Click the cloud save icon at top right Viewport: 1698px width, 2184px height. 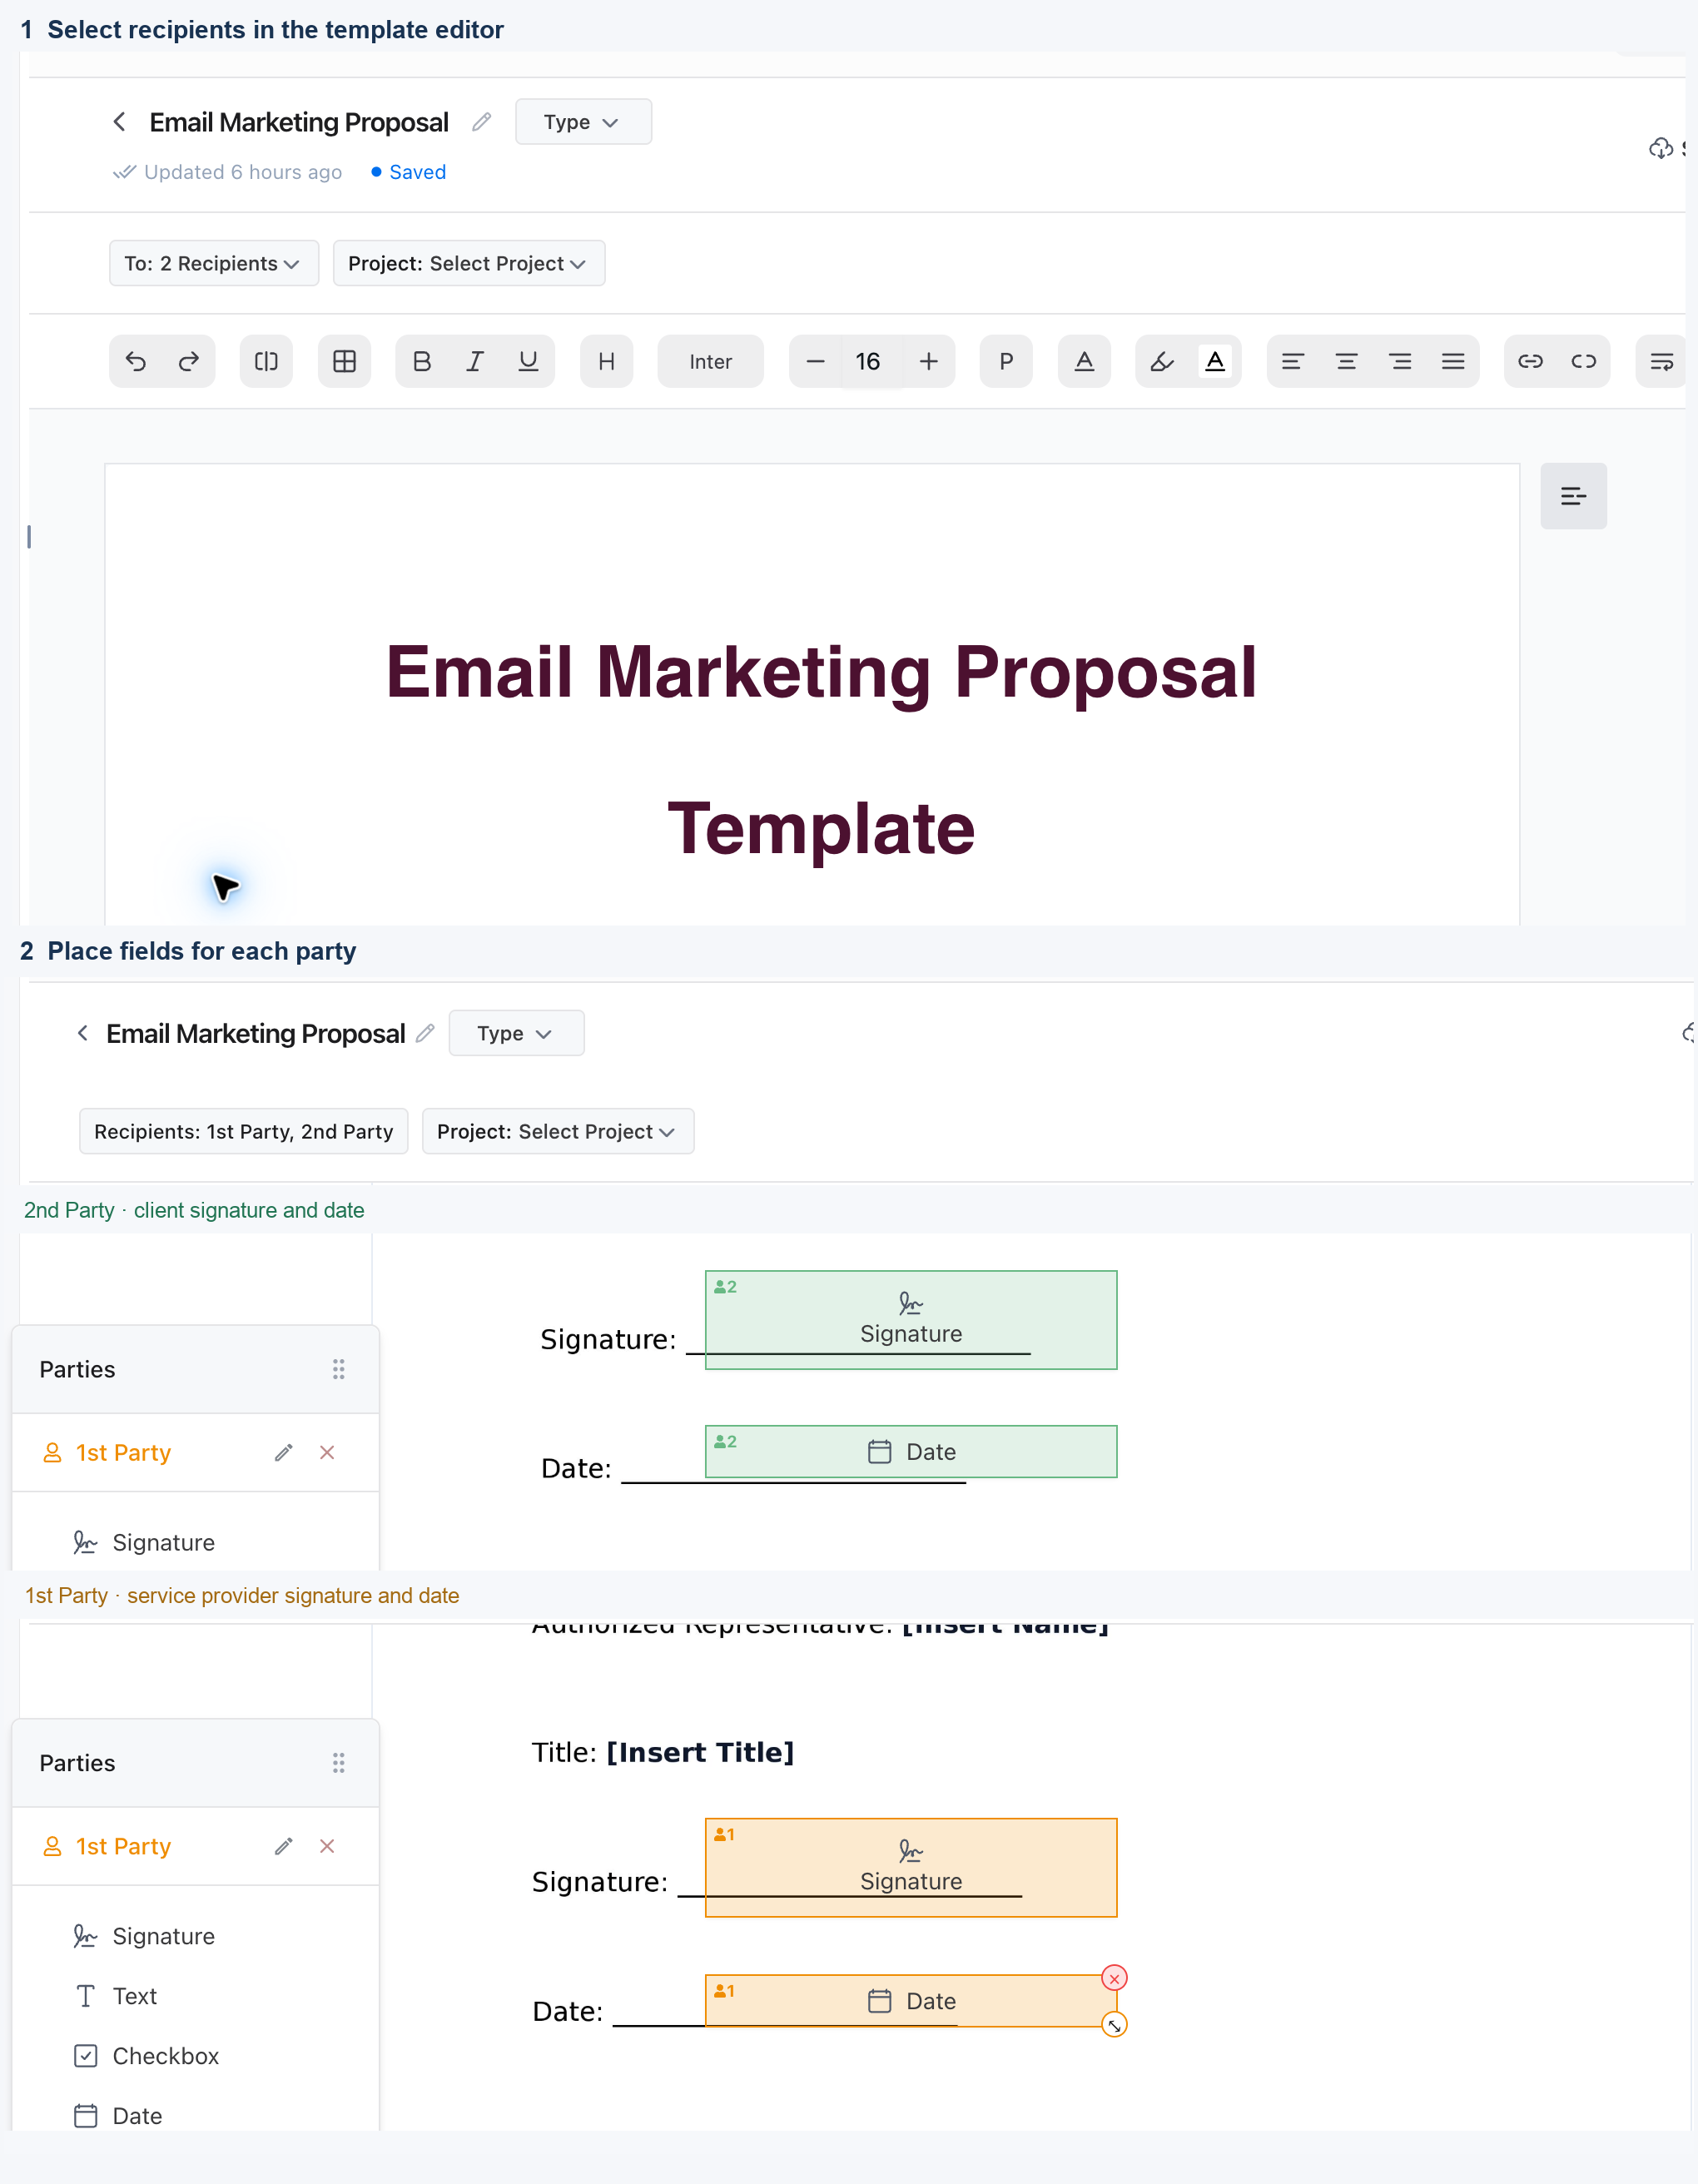(x=1661, y=149)
